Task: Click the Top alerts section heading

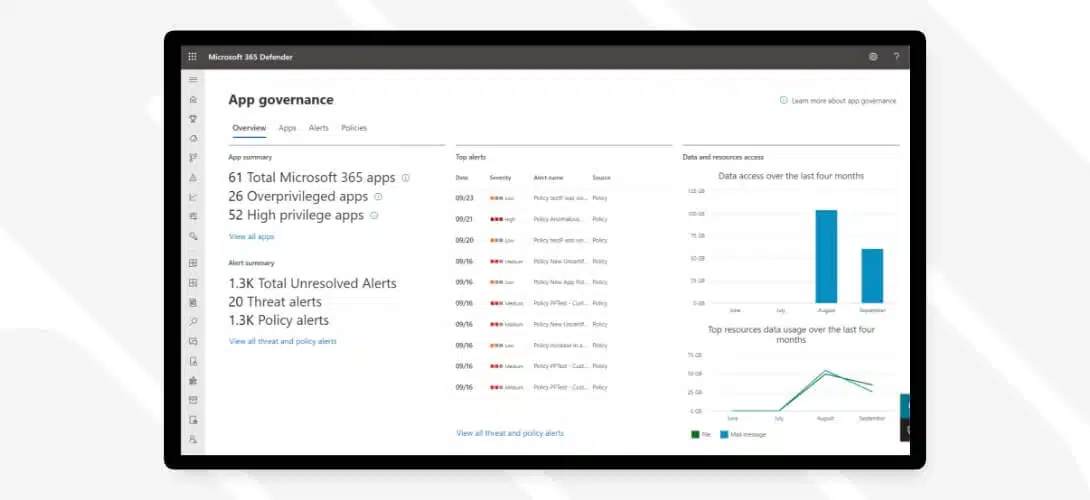Action: [x=471, y=158]
